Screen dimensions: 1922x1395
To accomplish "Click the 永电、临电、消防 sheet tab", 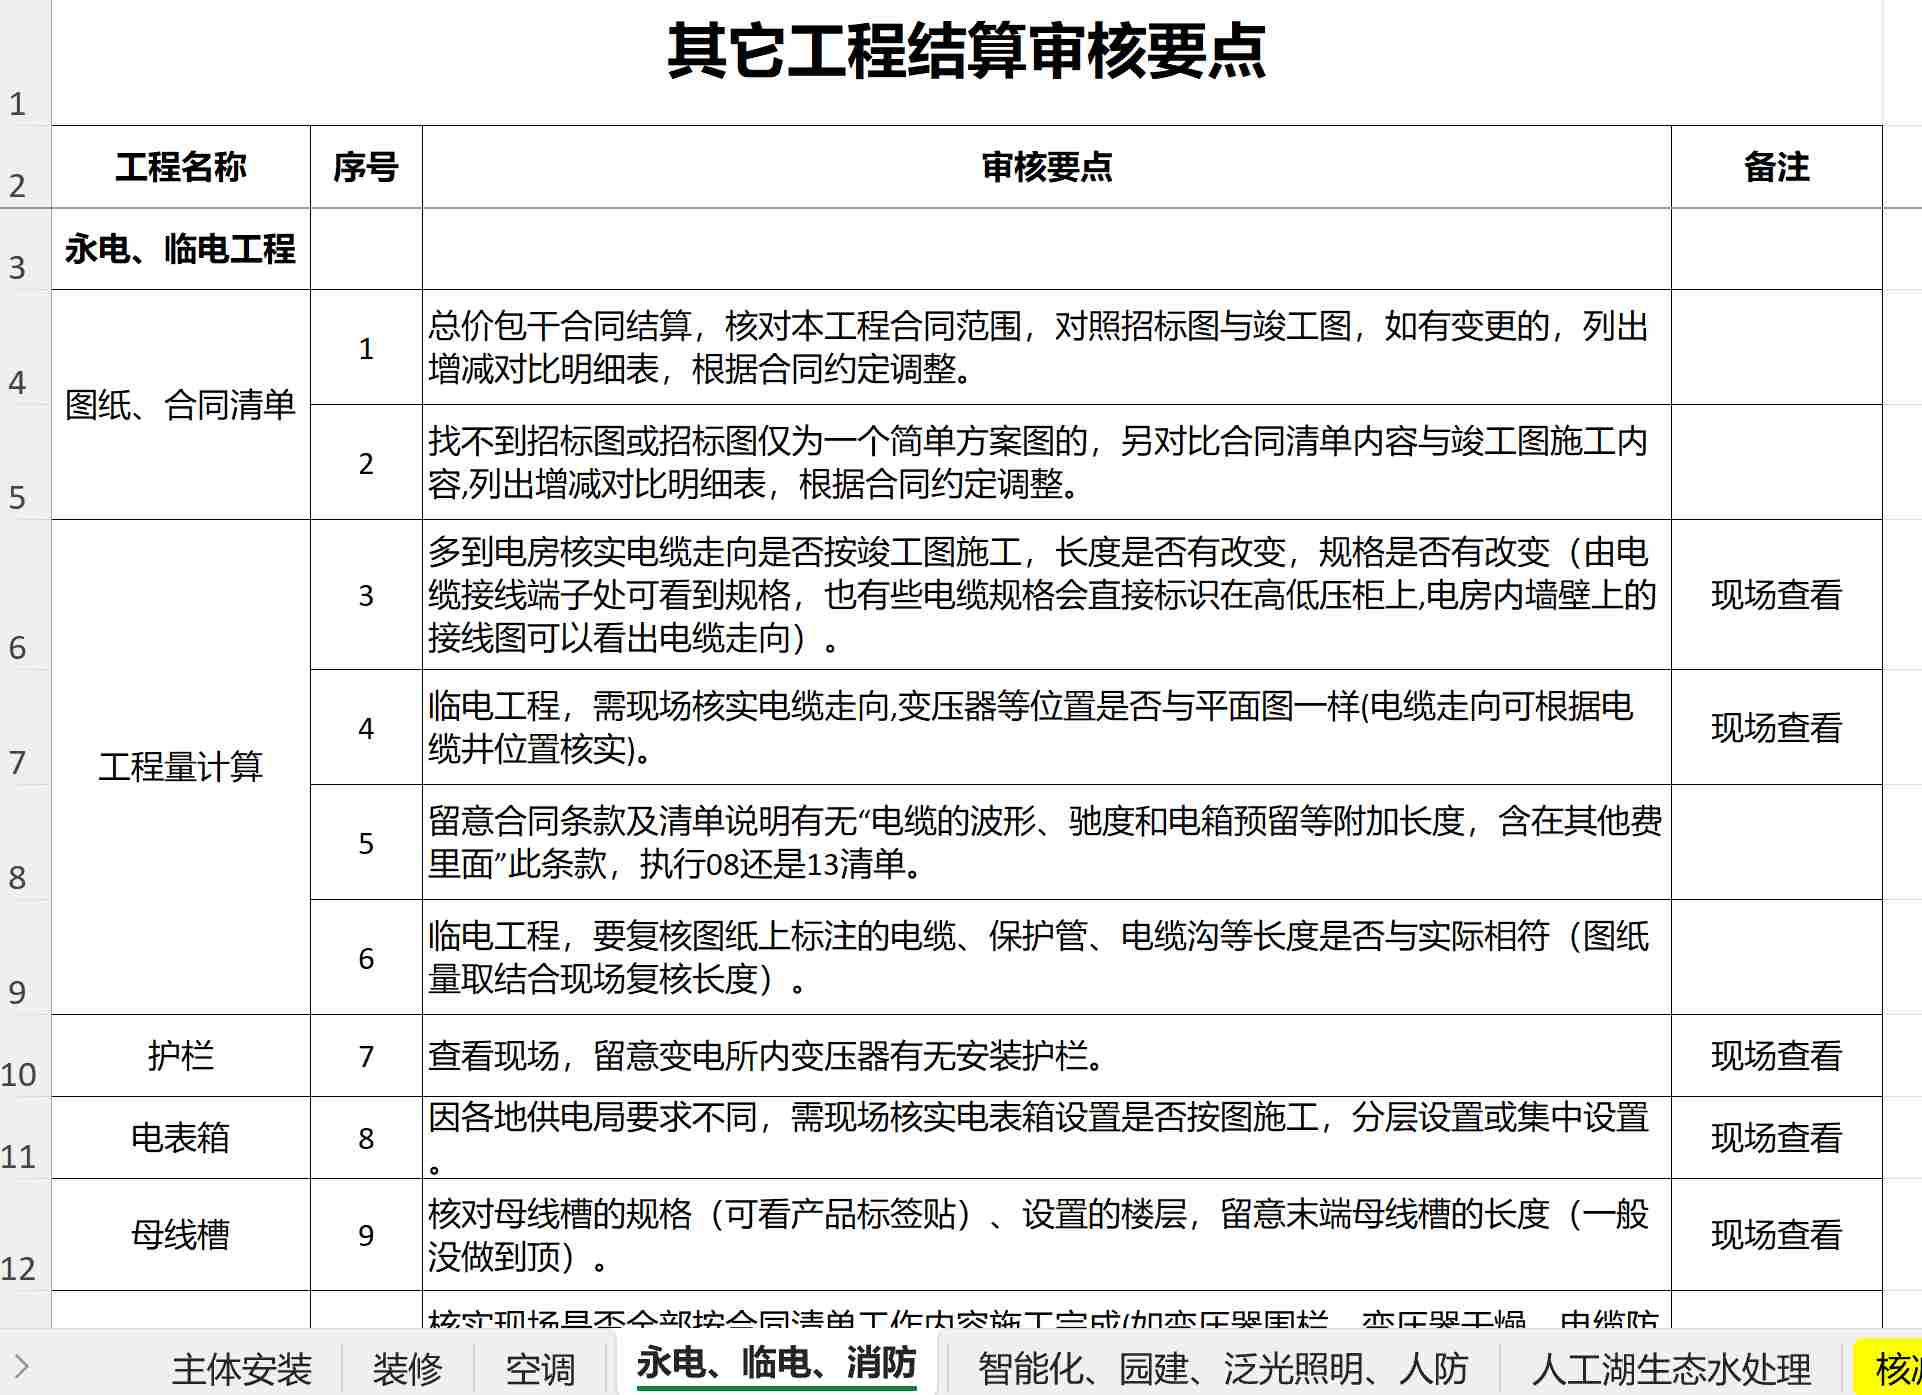I will coord(776,1363).
